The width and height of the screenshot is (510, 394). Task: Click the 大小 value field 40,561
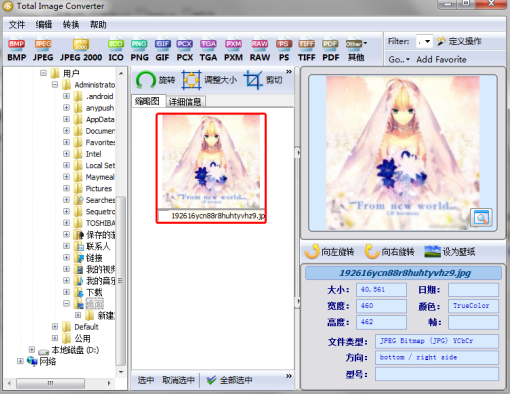coord(381,290)
